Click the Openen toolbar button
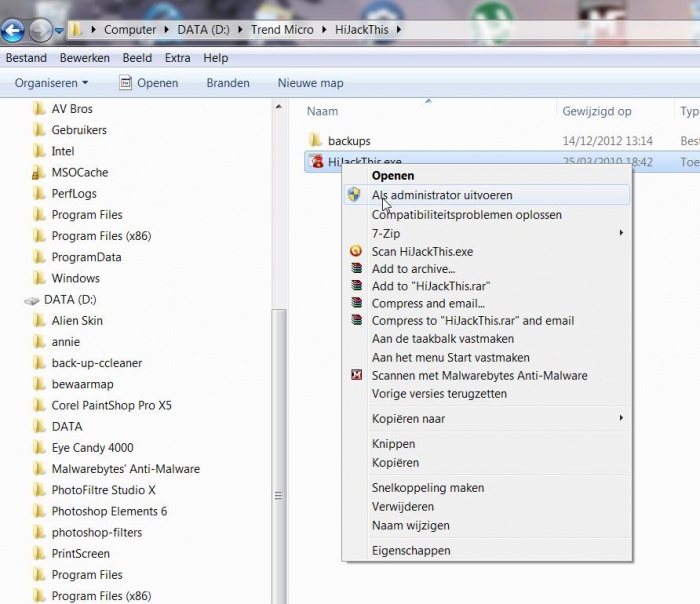 [149, 83]
